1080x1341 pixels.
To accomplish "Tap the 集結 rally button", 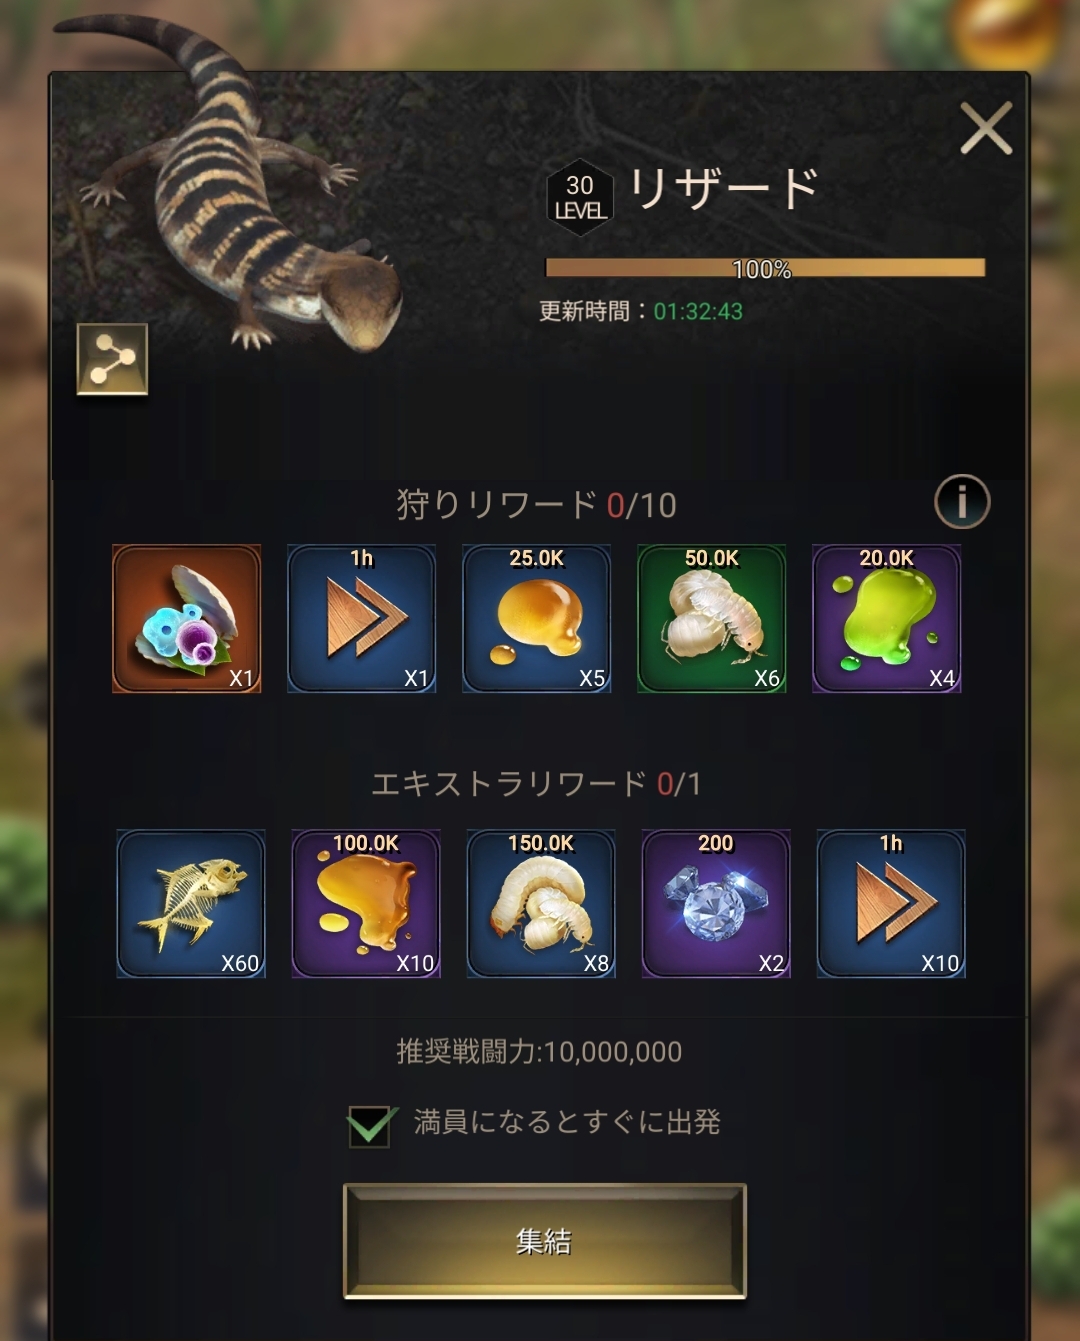I will pyautogui.click(x=545, y=1241).
